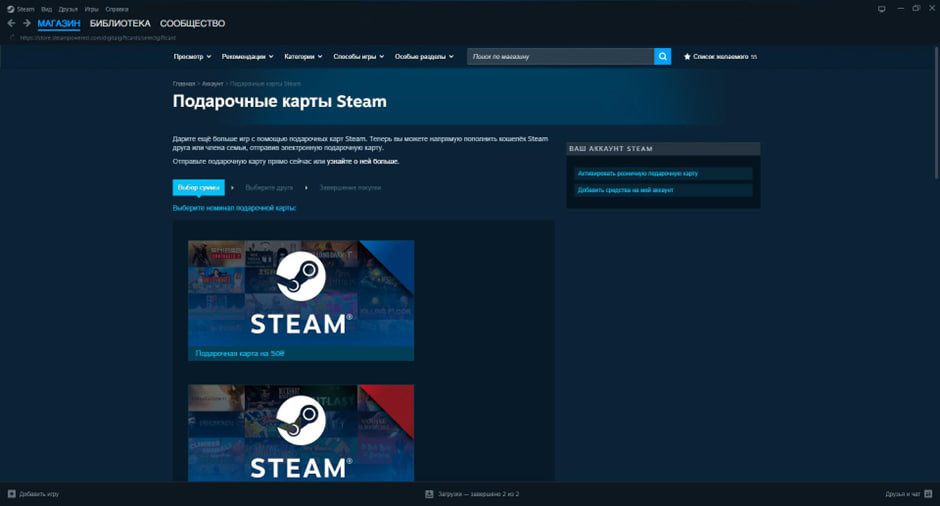Click the downloads status icon
This screenshot has width=940, height=506.
429,494
